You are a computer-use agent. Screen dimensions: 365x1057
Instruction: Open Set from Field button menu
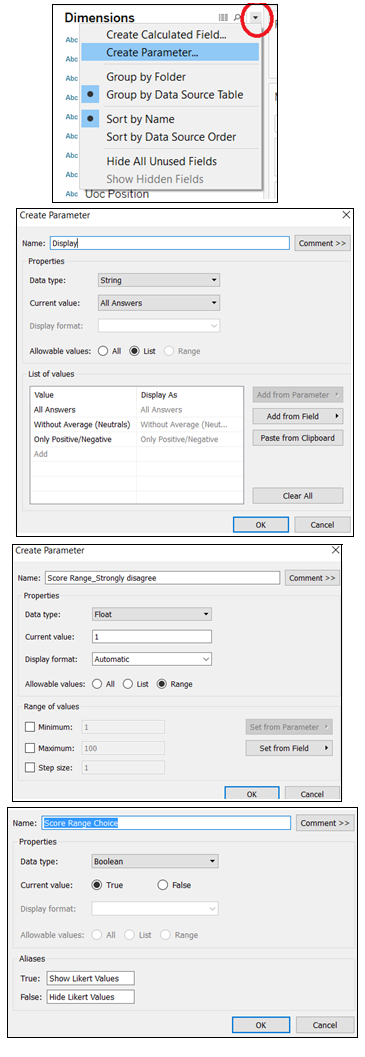[289, 748]
